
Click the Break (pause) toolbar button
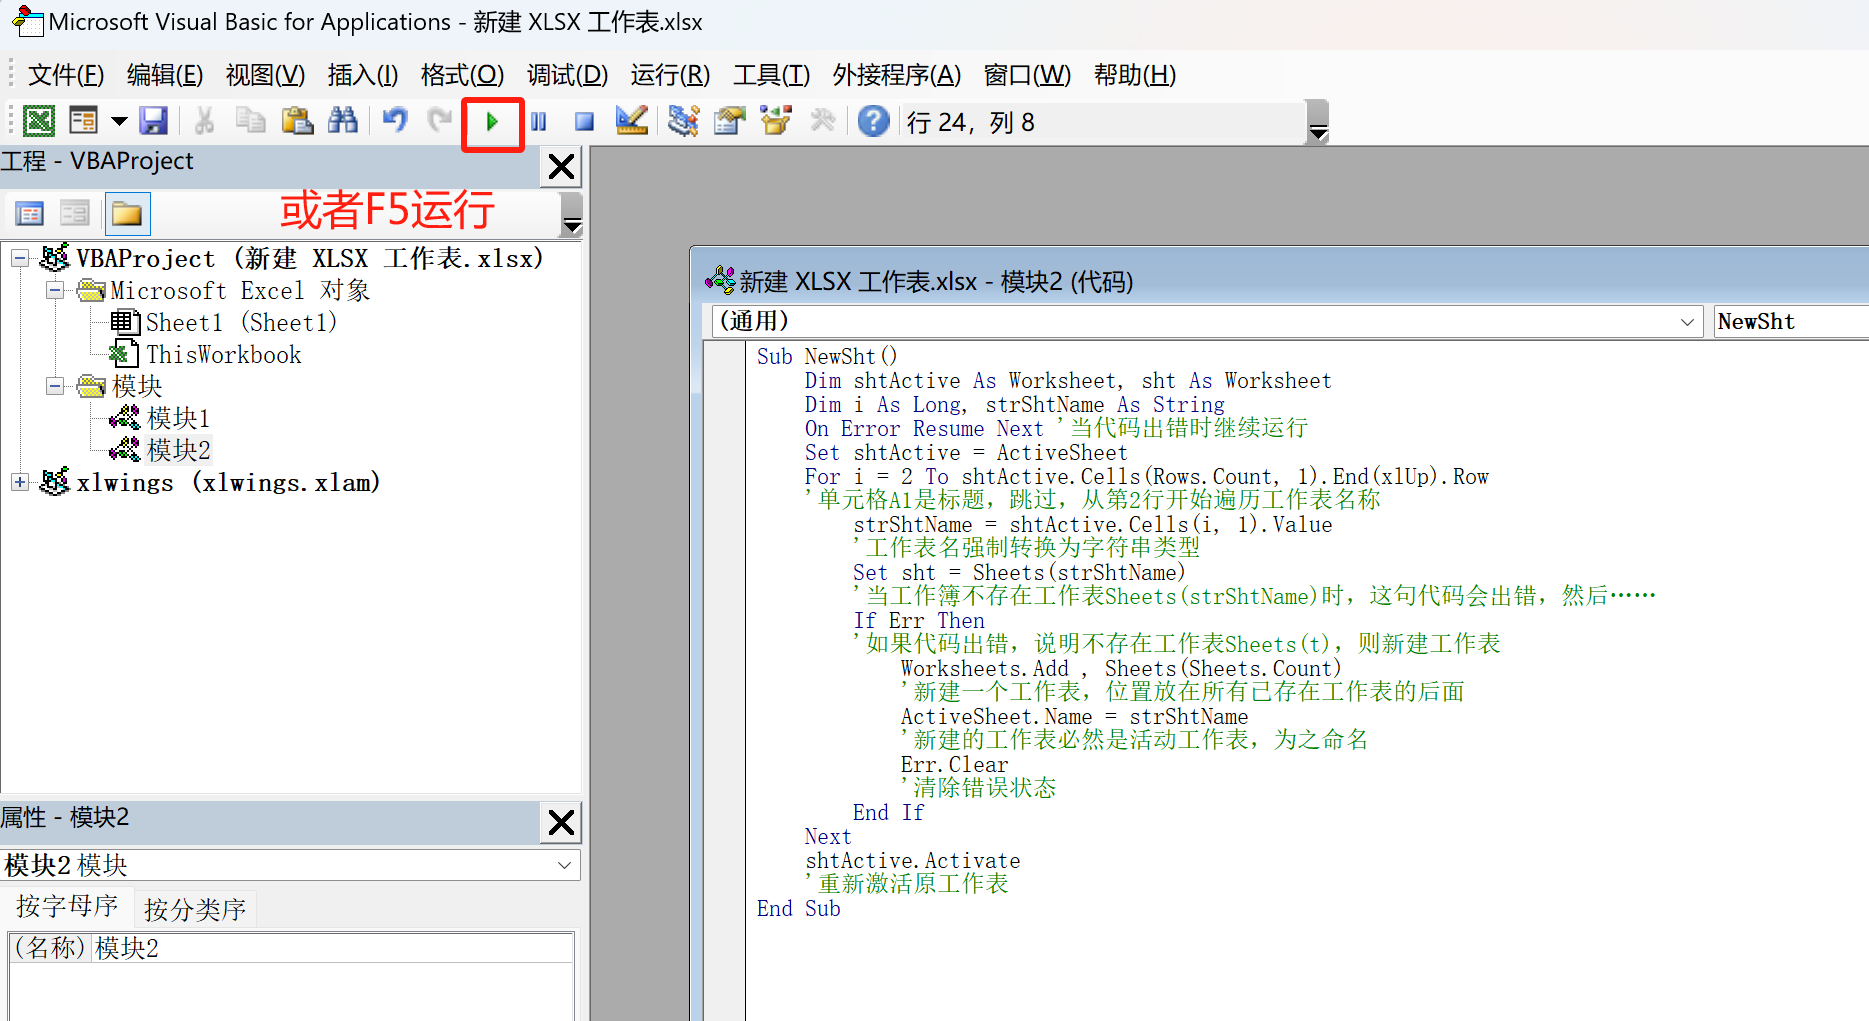tap(539, 122)
